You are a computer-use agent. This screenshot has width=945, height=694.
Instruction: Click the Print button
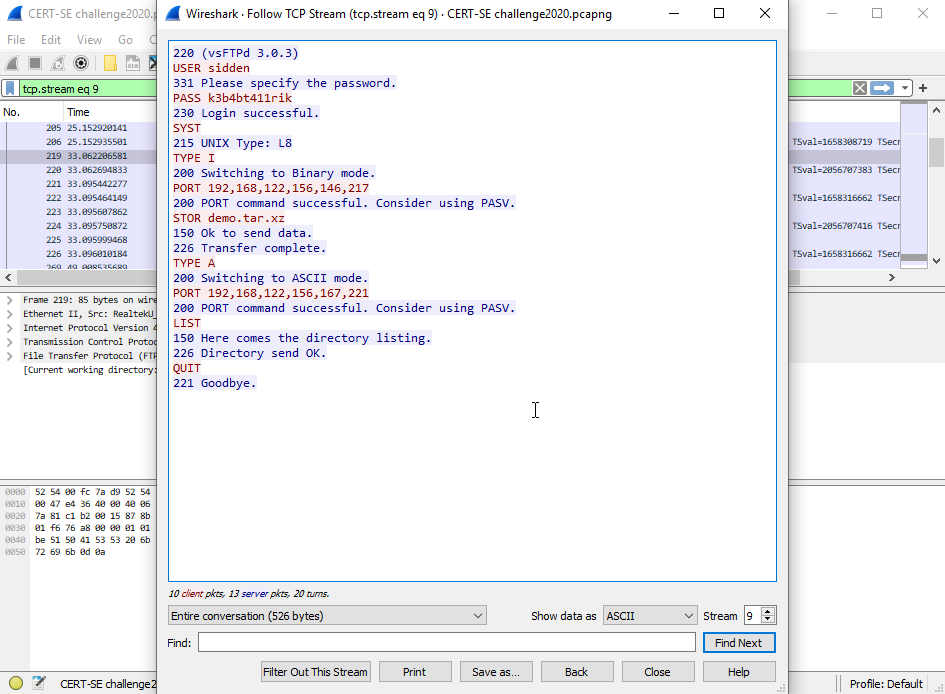pyautogui.click(x=415, y=672)
